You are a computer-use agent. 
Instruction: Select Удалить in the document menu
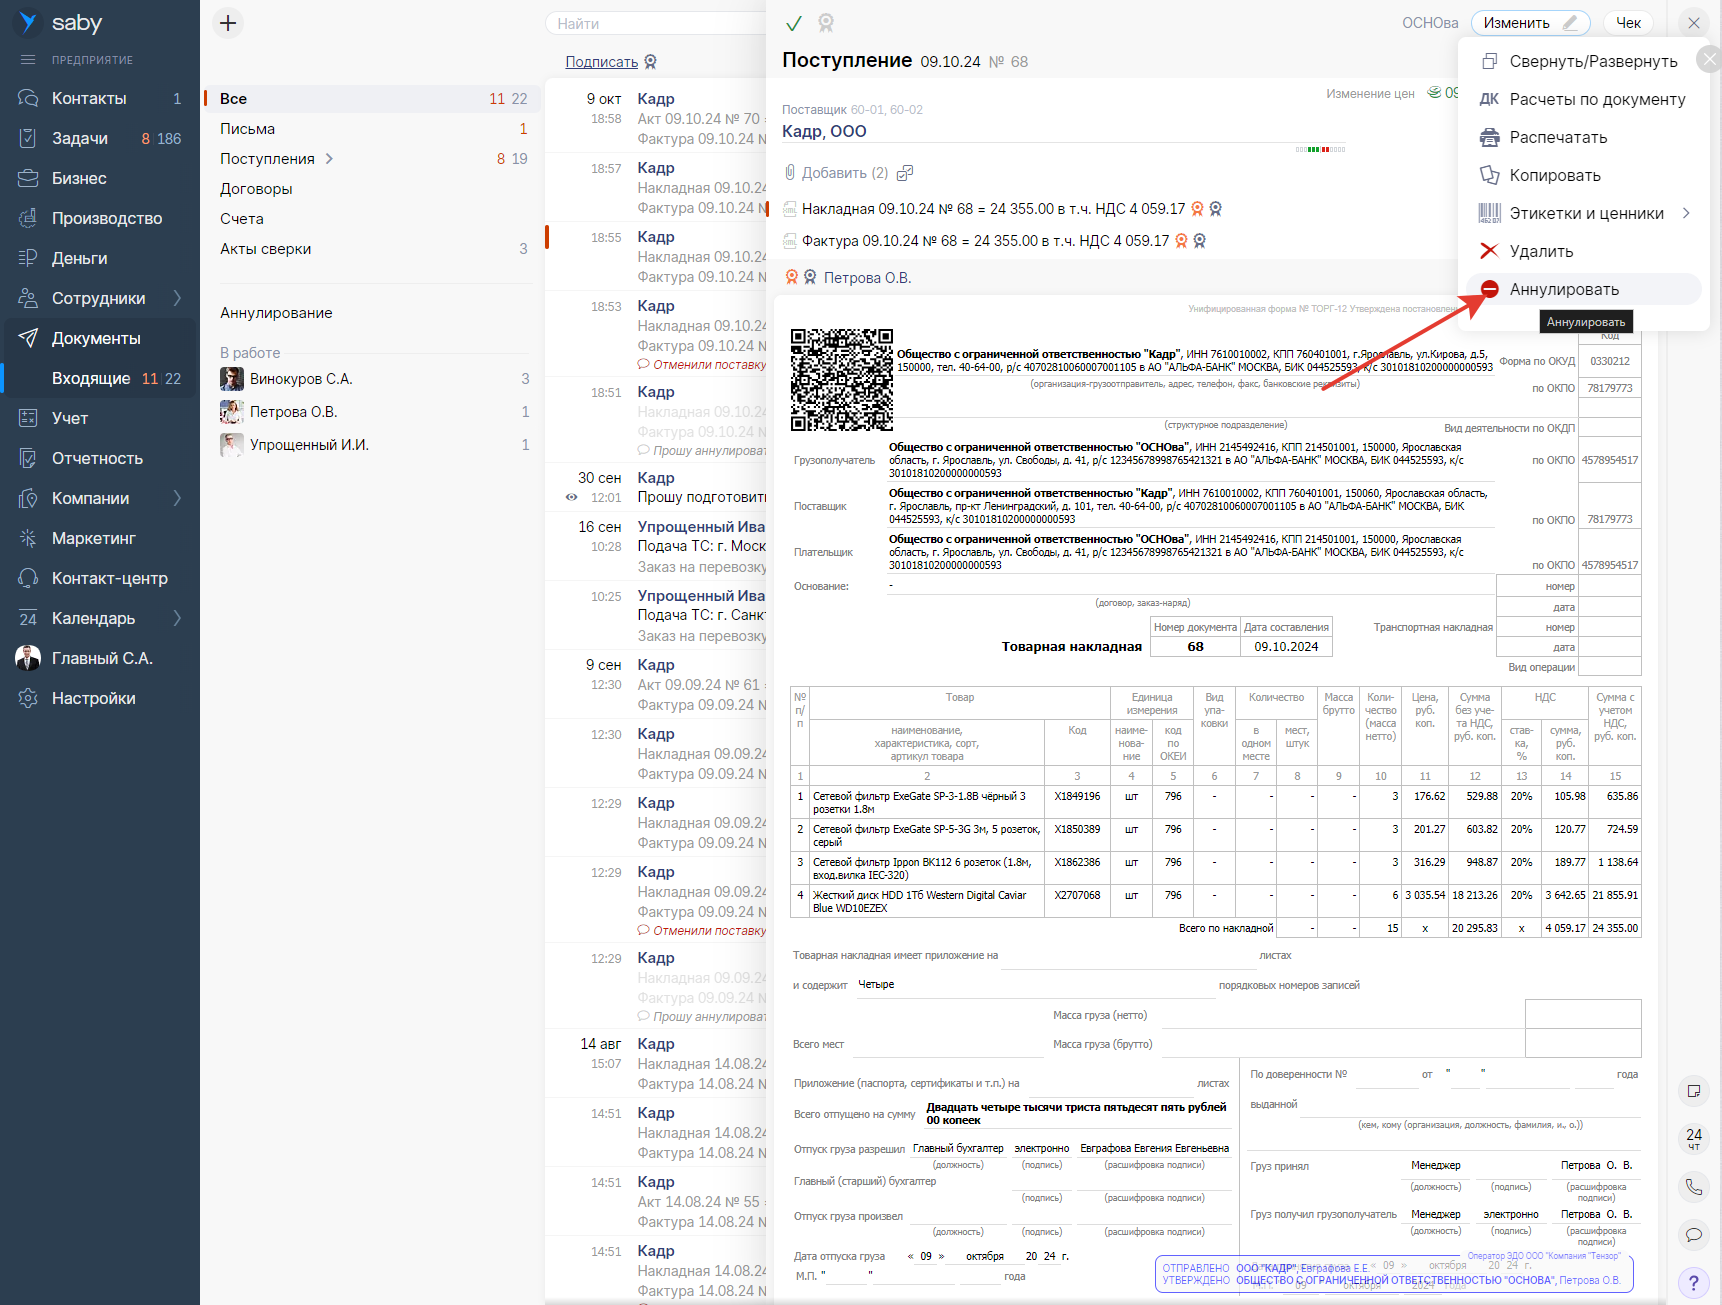point(1541,251)
